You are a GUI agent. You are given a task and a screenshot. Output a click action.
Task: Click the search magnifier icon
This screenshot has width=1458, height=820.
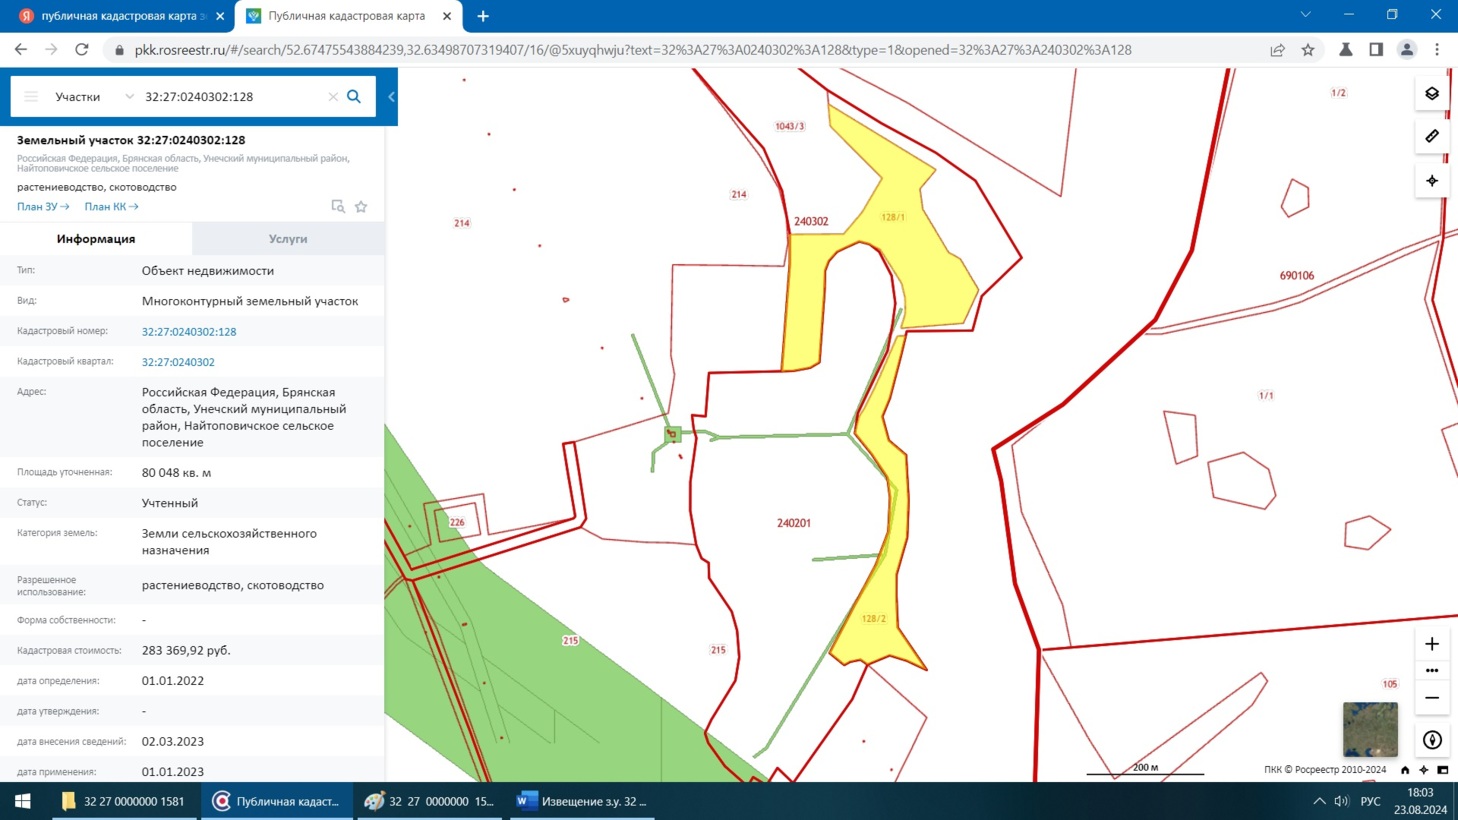[354, 97]
